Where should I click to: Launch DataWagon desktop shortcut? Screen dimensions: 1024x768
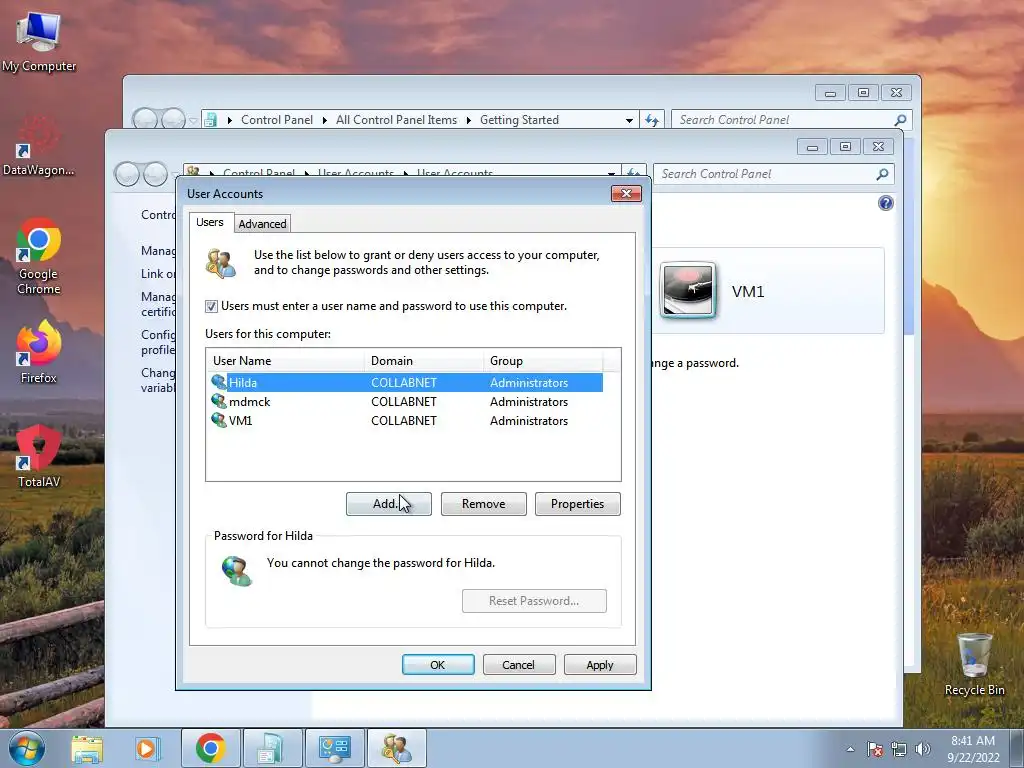tap(39, 146)
